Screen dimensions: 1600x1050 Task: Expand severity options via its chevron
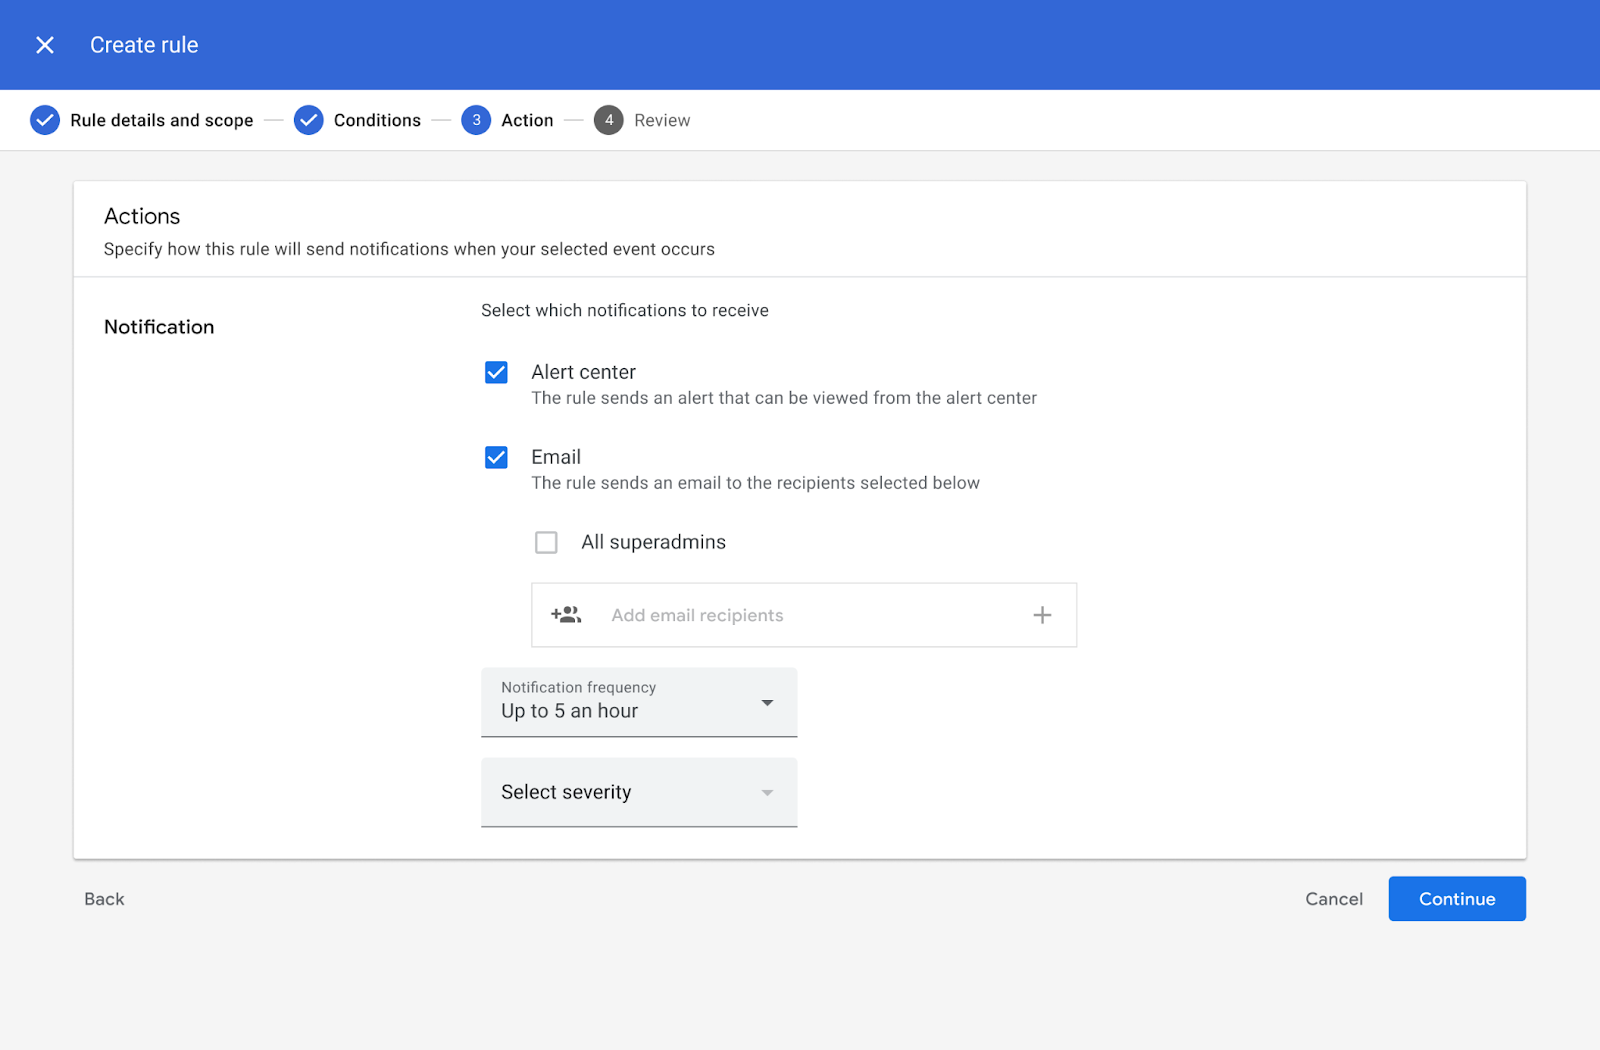point(767,792)
